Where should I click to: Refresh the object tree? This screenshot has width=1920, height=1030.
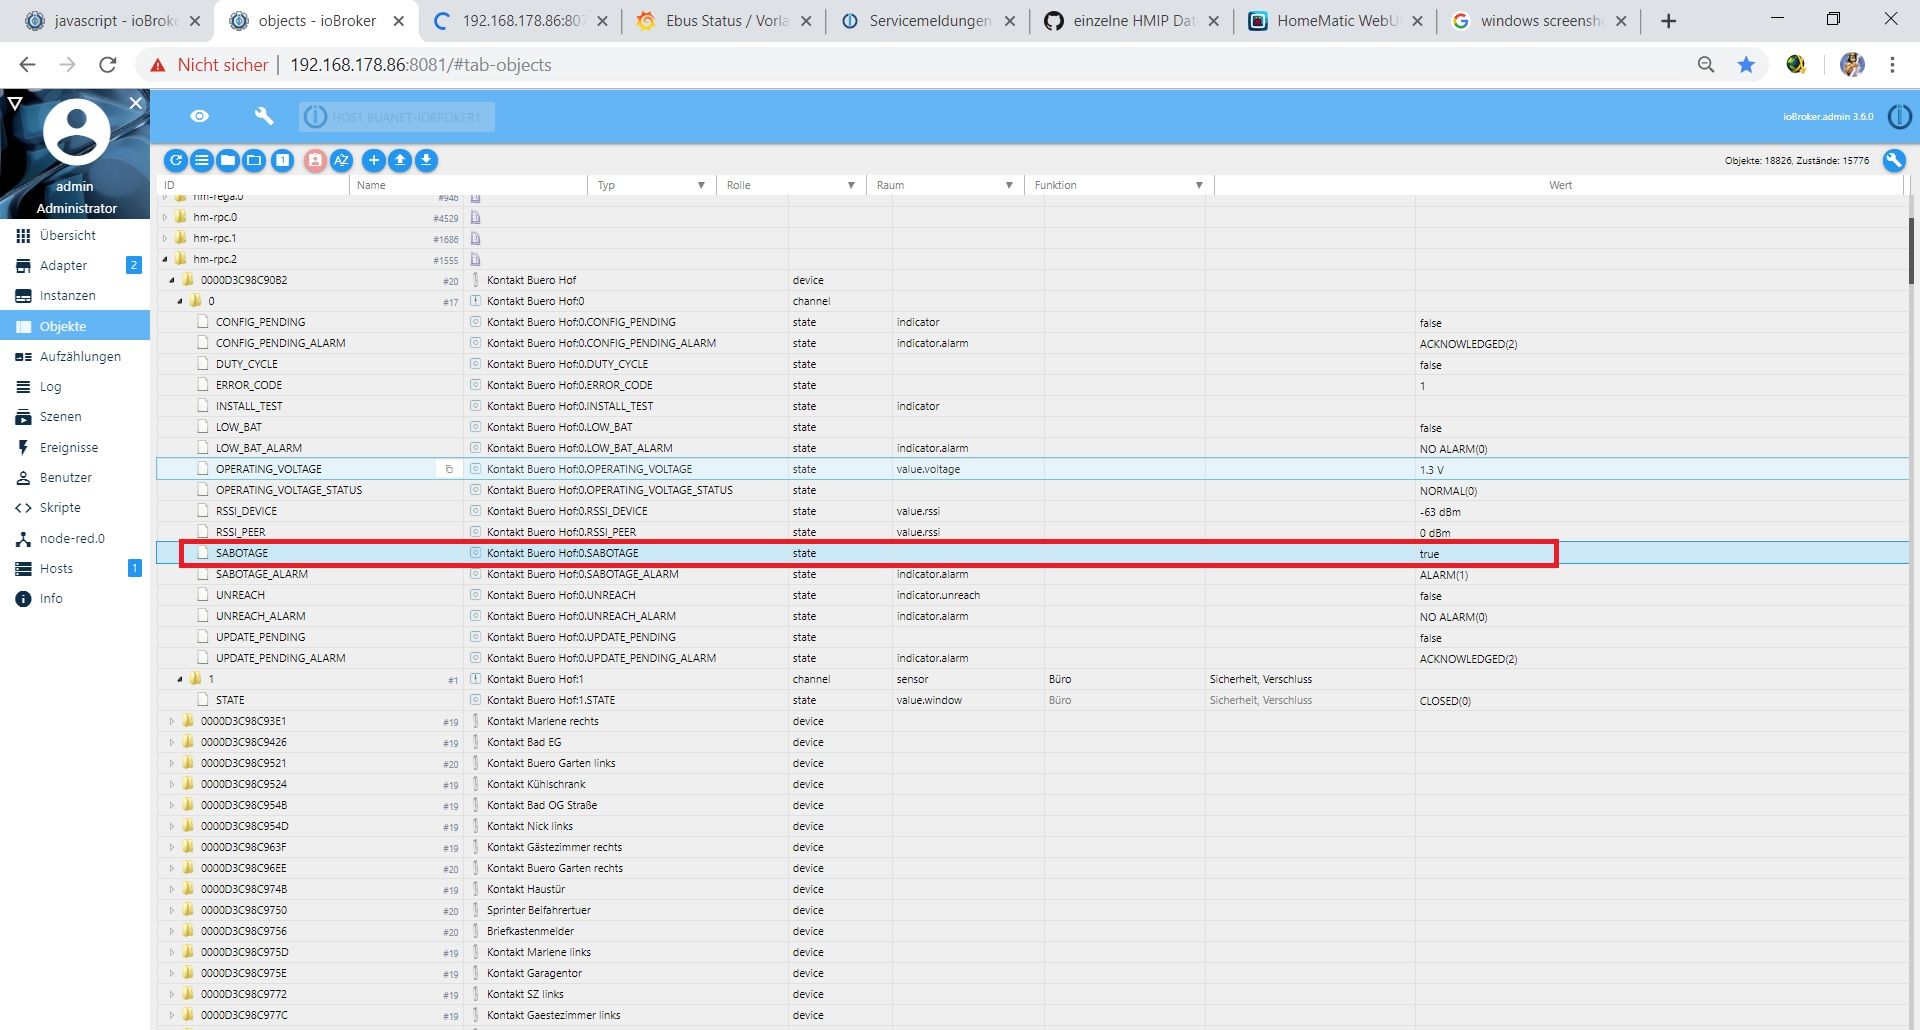[x=176, y=160]
